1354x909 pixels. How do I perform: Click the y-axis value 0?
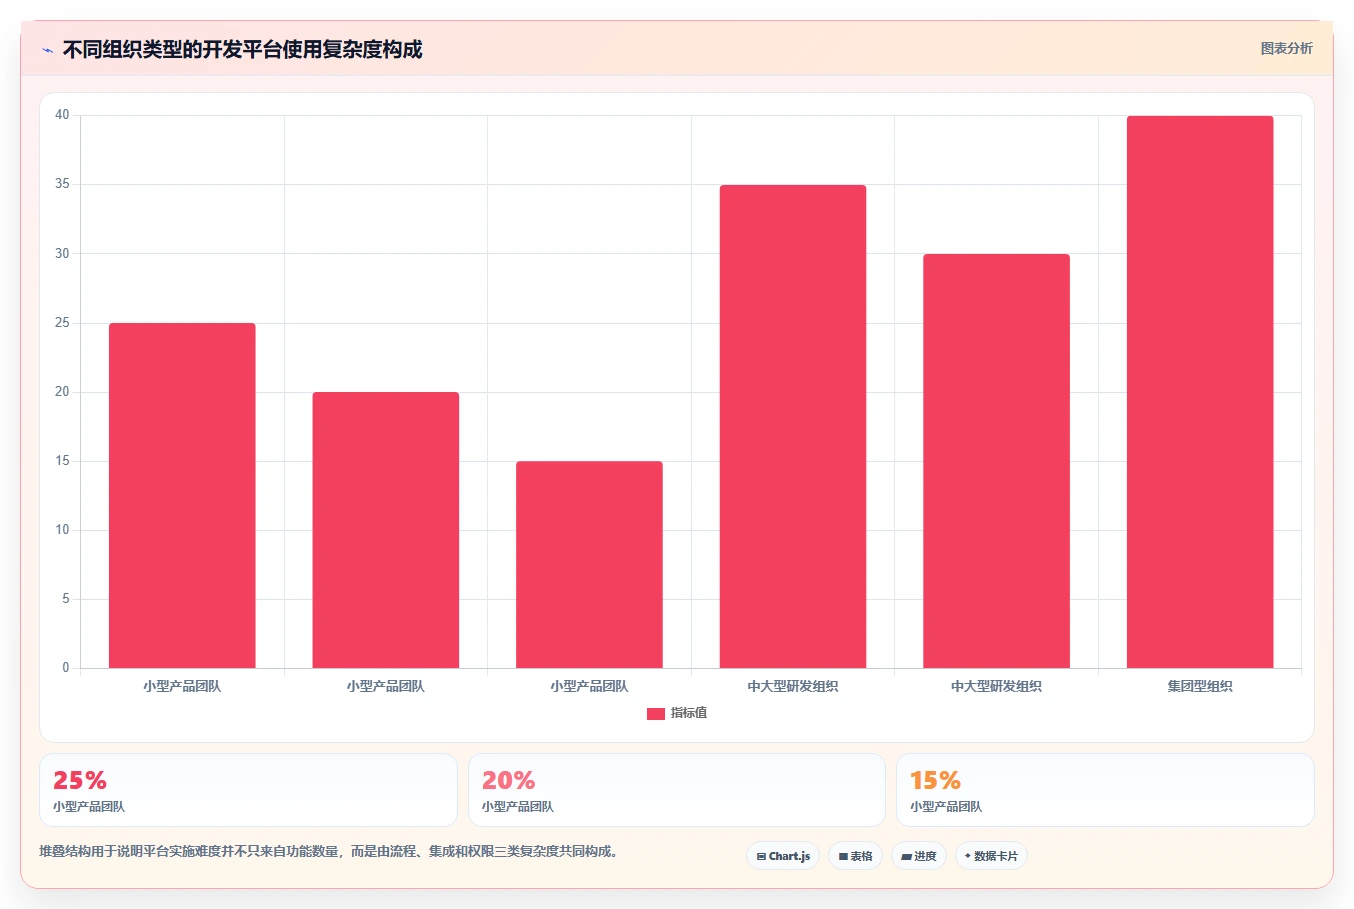pos(66,668)
